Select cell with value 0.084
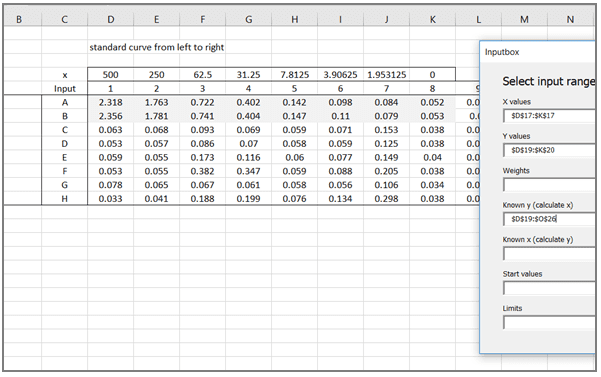 [386, 102]
